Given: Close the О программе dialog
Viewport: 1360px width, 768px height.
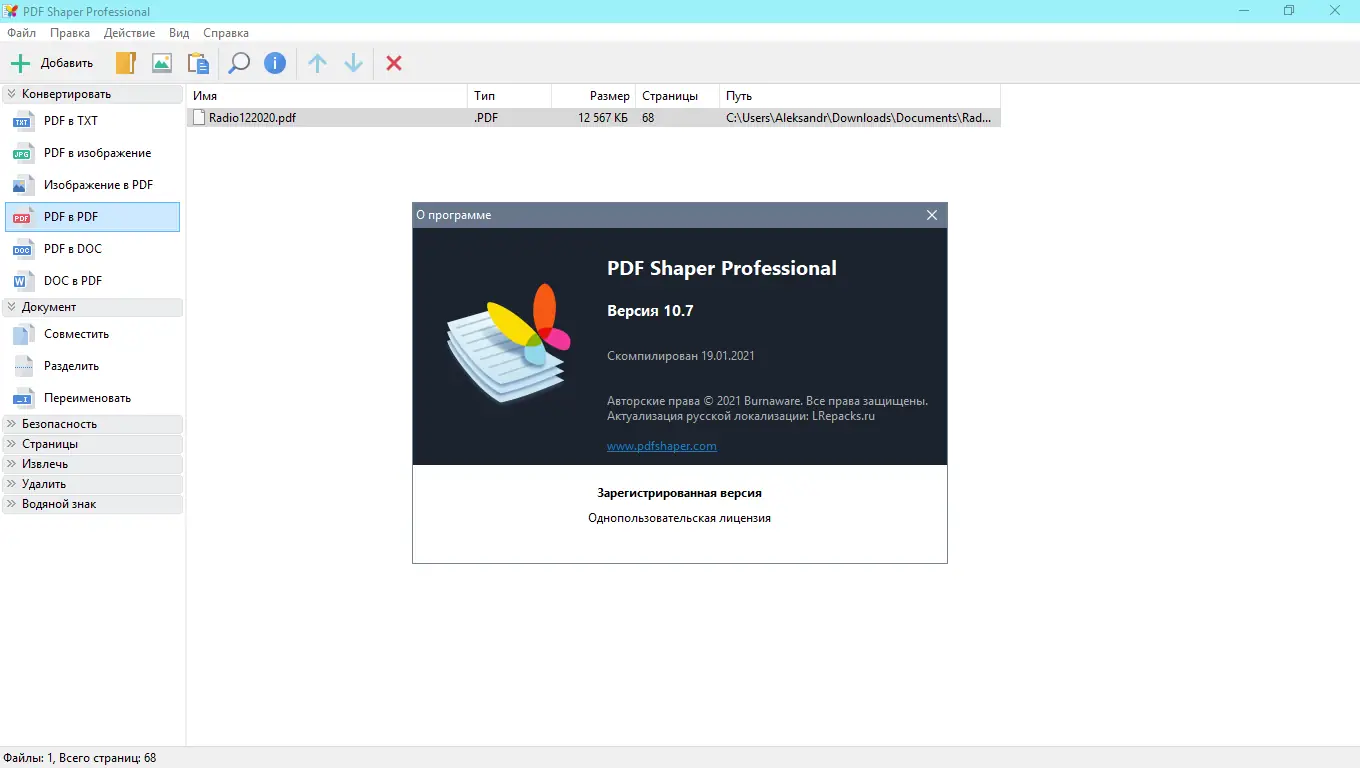Looking at the screenshot, I should click(x=932, y=215).
